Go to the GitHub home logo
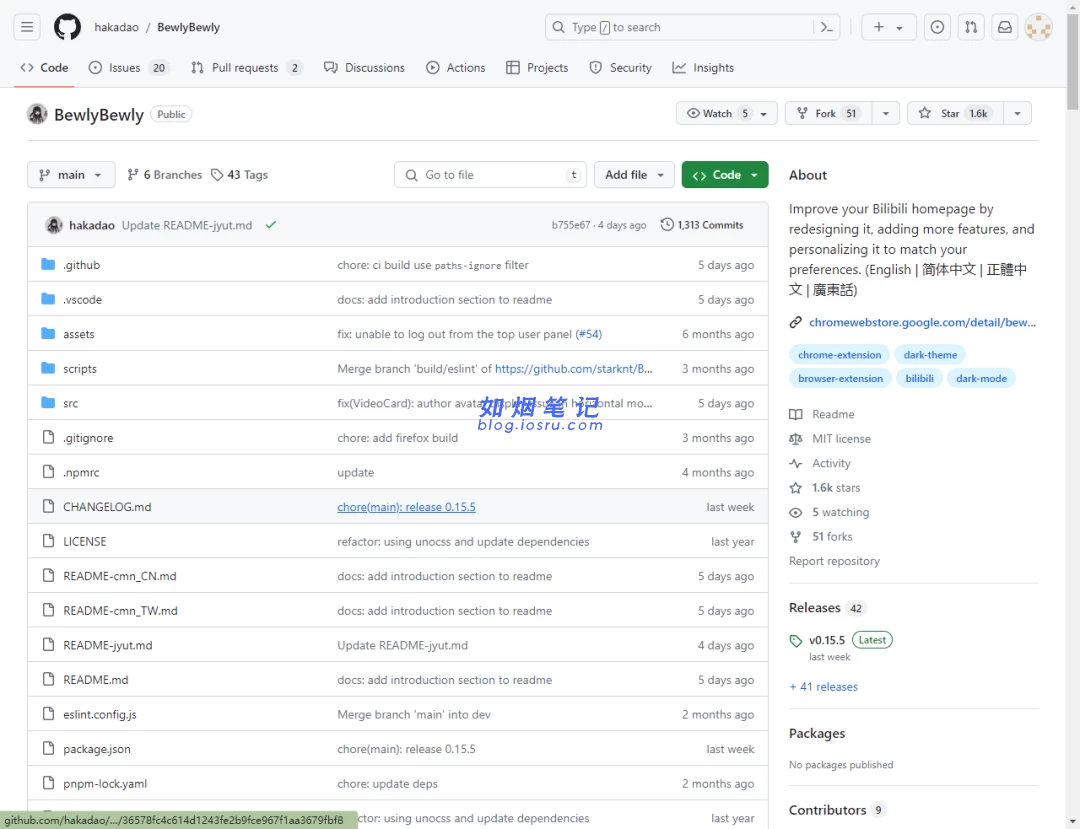Viewport: 1080px width, 829px height. coord(68,27)
